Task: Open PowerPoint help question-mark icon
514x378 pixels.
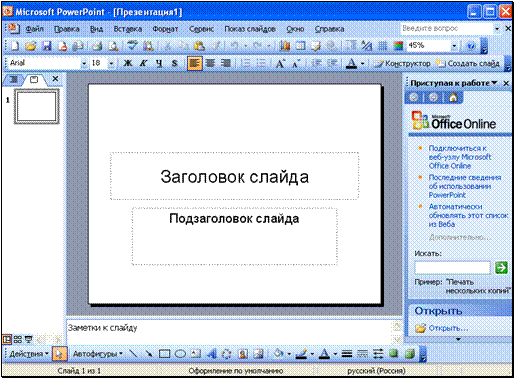Action: point(471,46)
